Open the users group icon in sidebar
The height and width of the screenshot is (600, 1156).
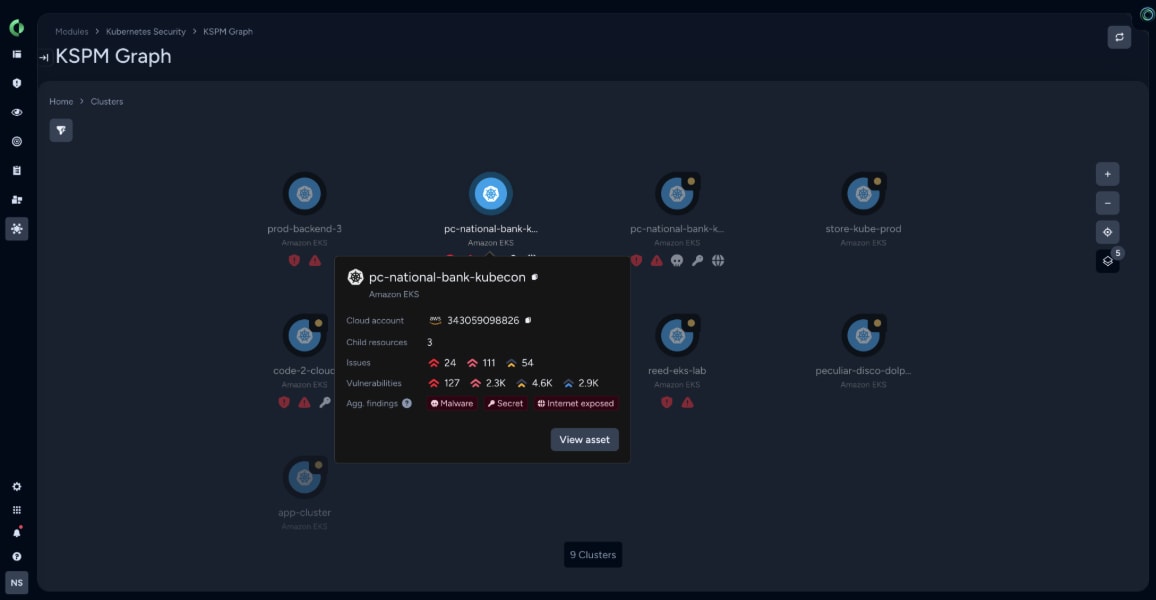point(16,200)
